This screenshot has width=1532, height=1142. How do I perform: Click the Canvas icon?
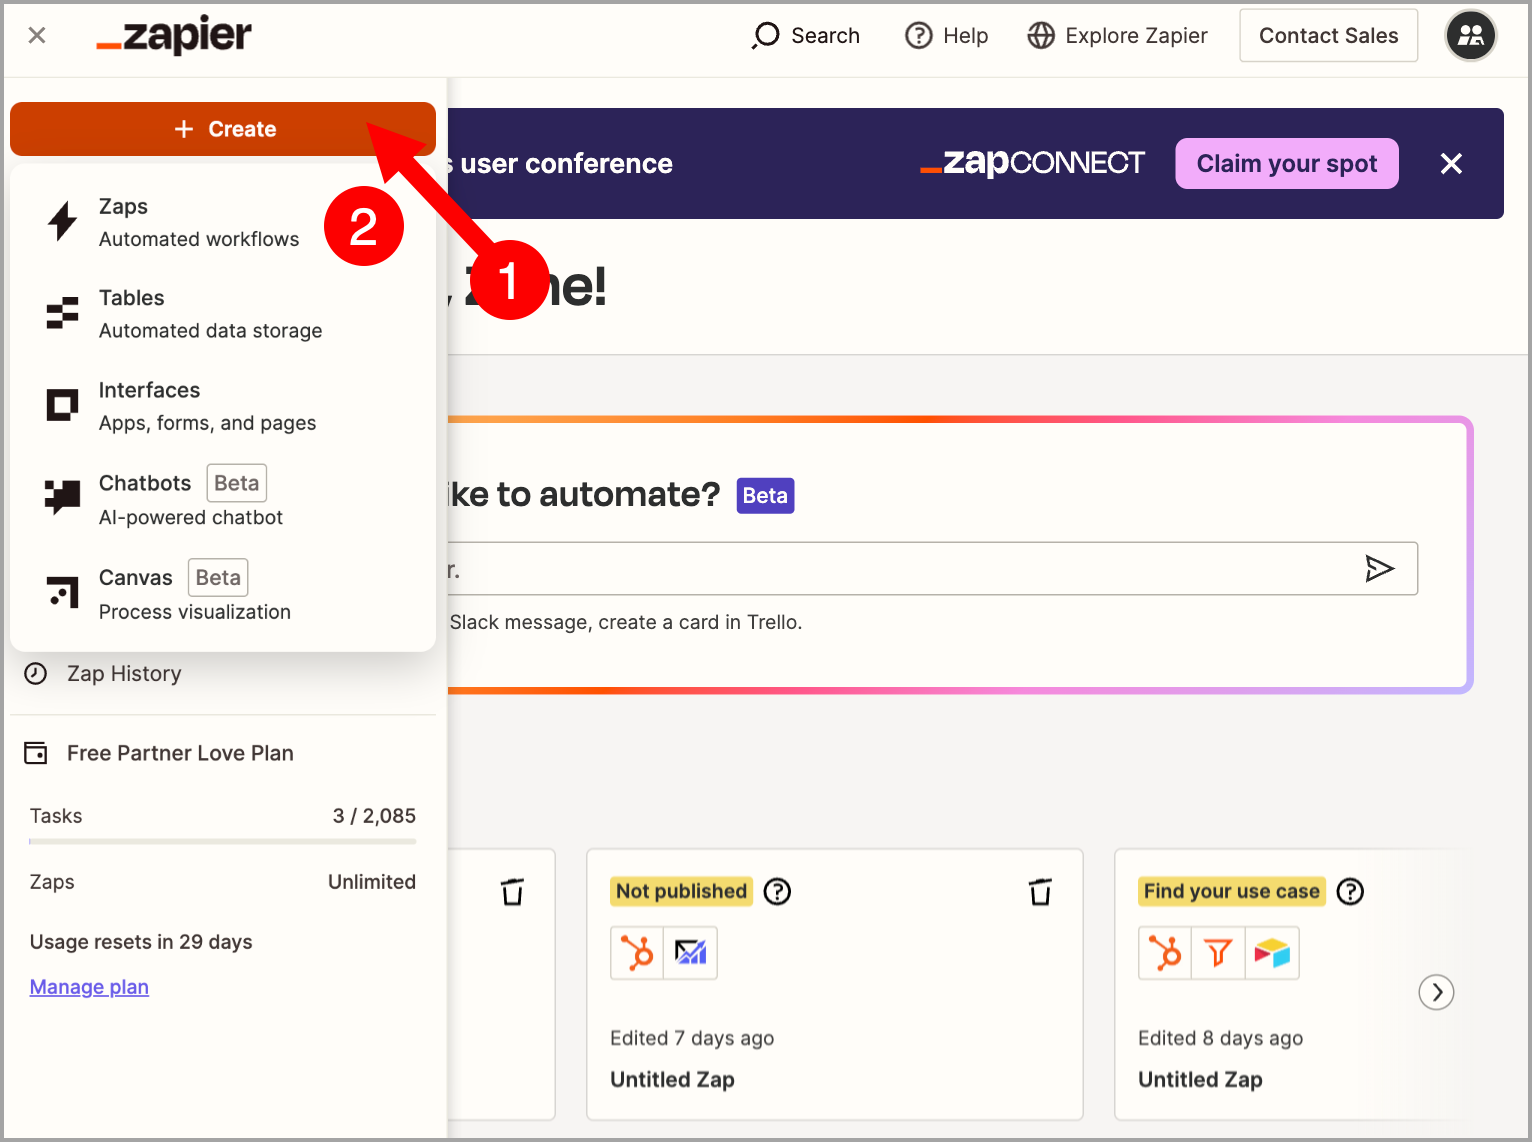(62, 591)
